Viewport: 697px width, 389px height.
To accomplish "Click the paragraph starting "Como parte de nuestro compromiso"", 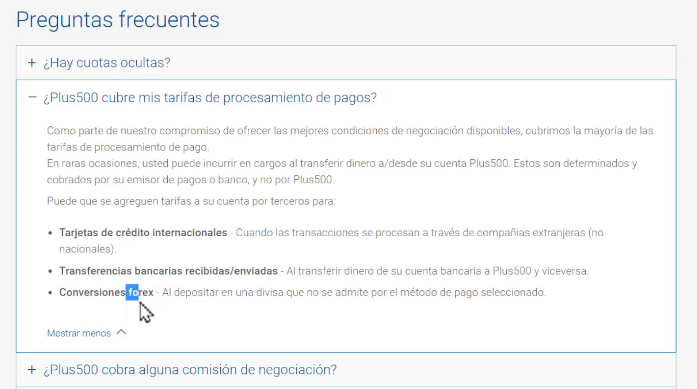I will [x=350, y=139].
